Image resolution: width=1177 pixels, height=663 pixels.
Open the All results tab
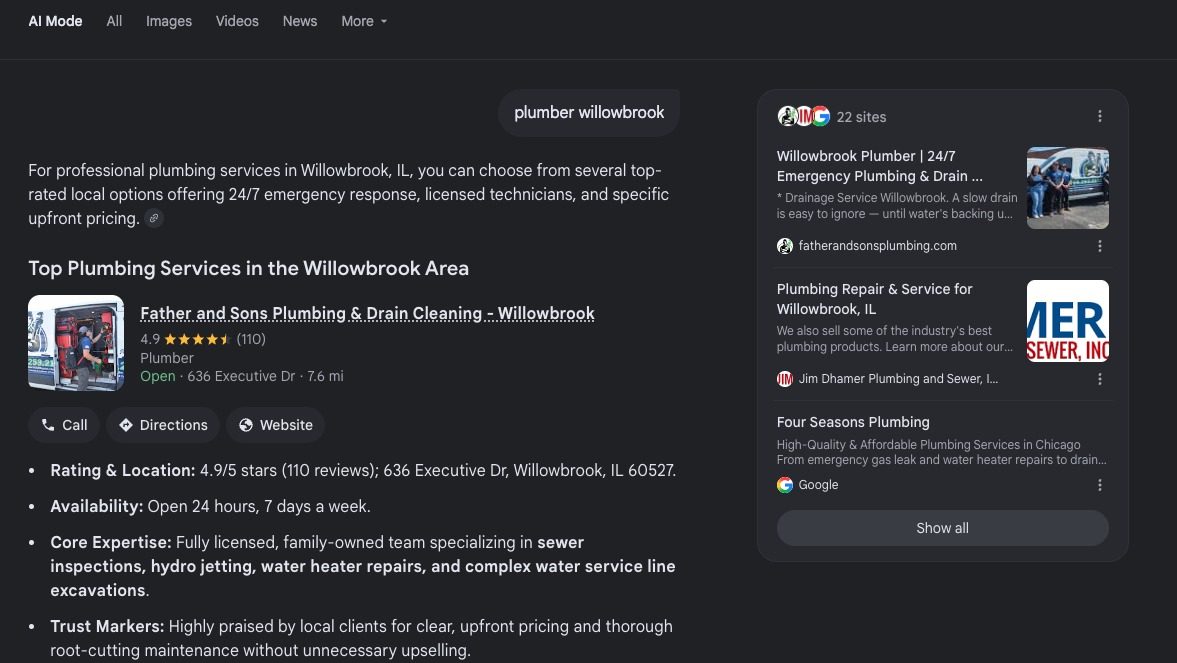point(114,21)
